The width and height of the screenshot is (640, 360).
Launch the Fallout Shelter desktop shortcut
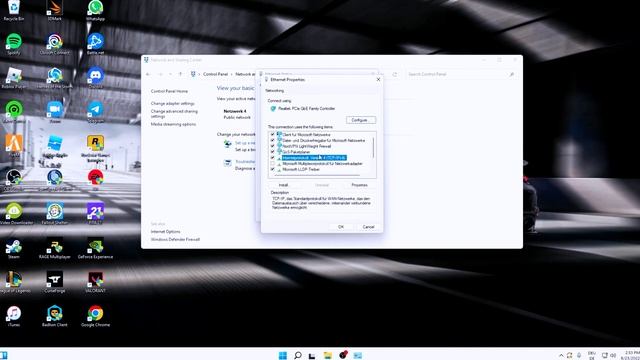54,213
